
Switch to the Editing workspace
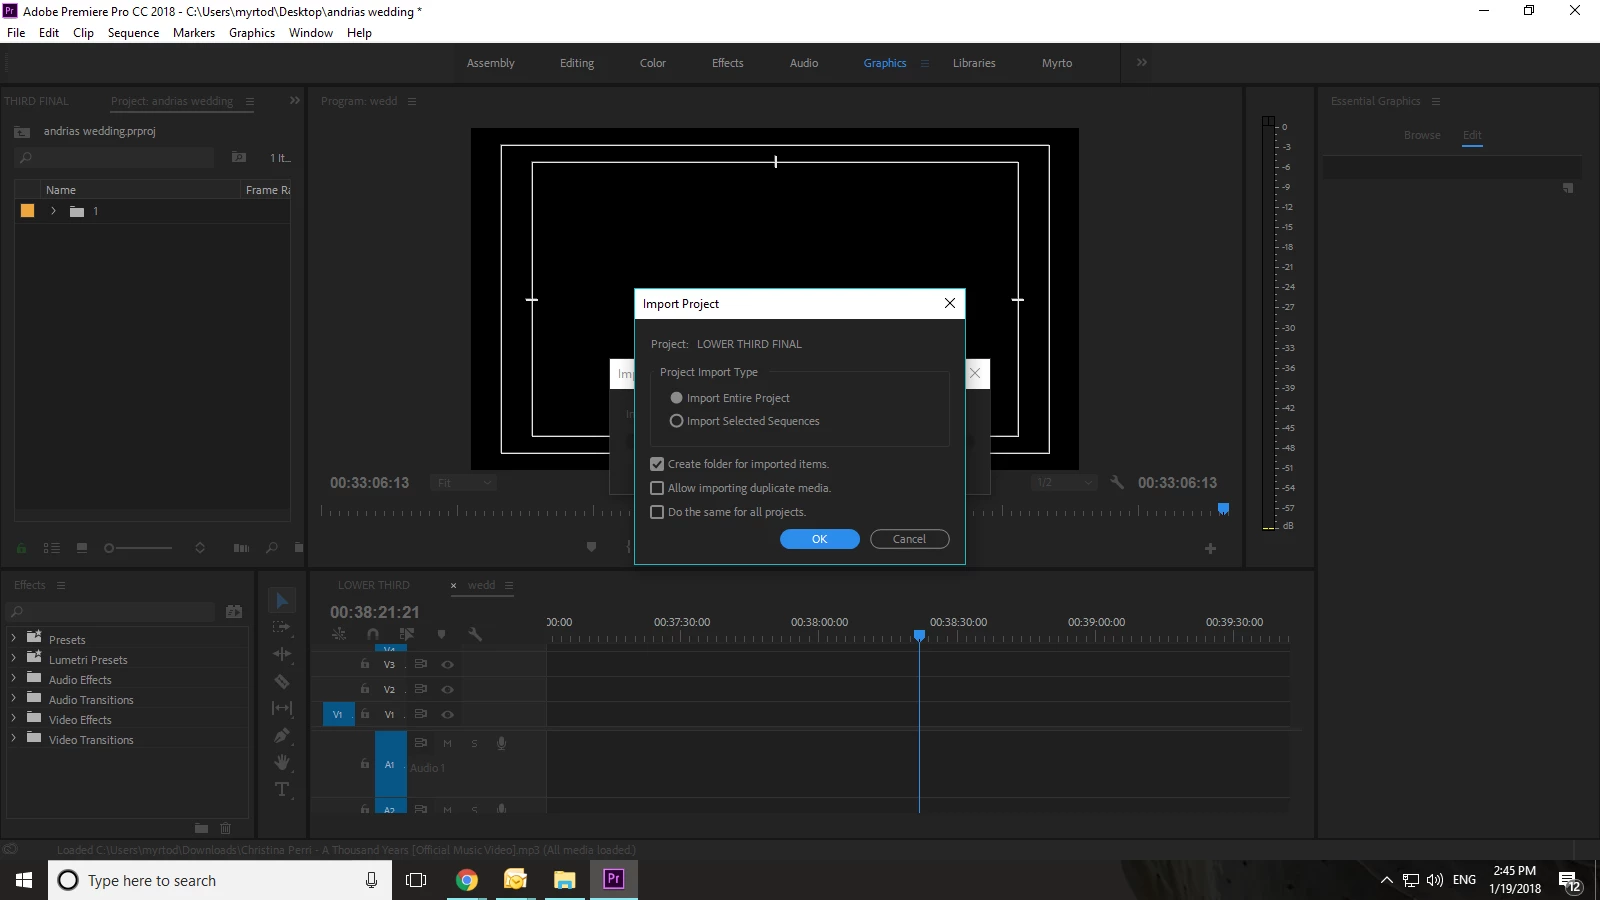pyautogui.click(x=577, y=63)
